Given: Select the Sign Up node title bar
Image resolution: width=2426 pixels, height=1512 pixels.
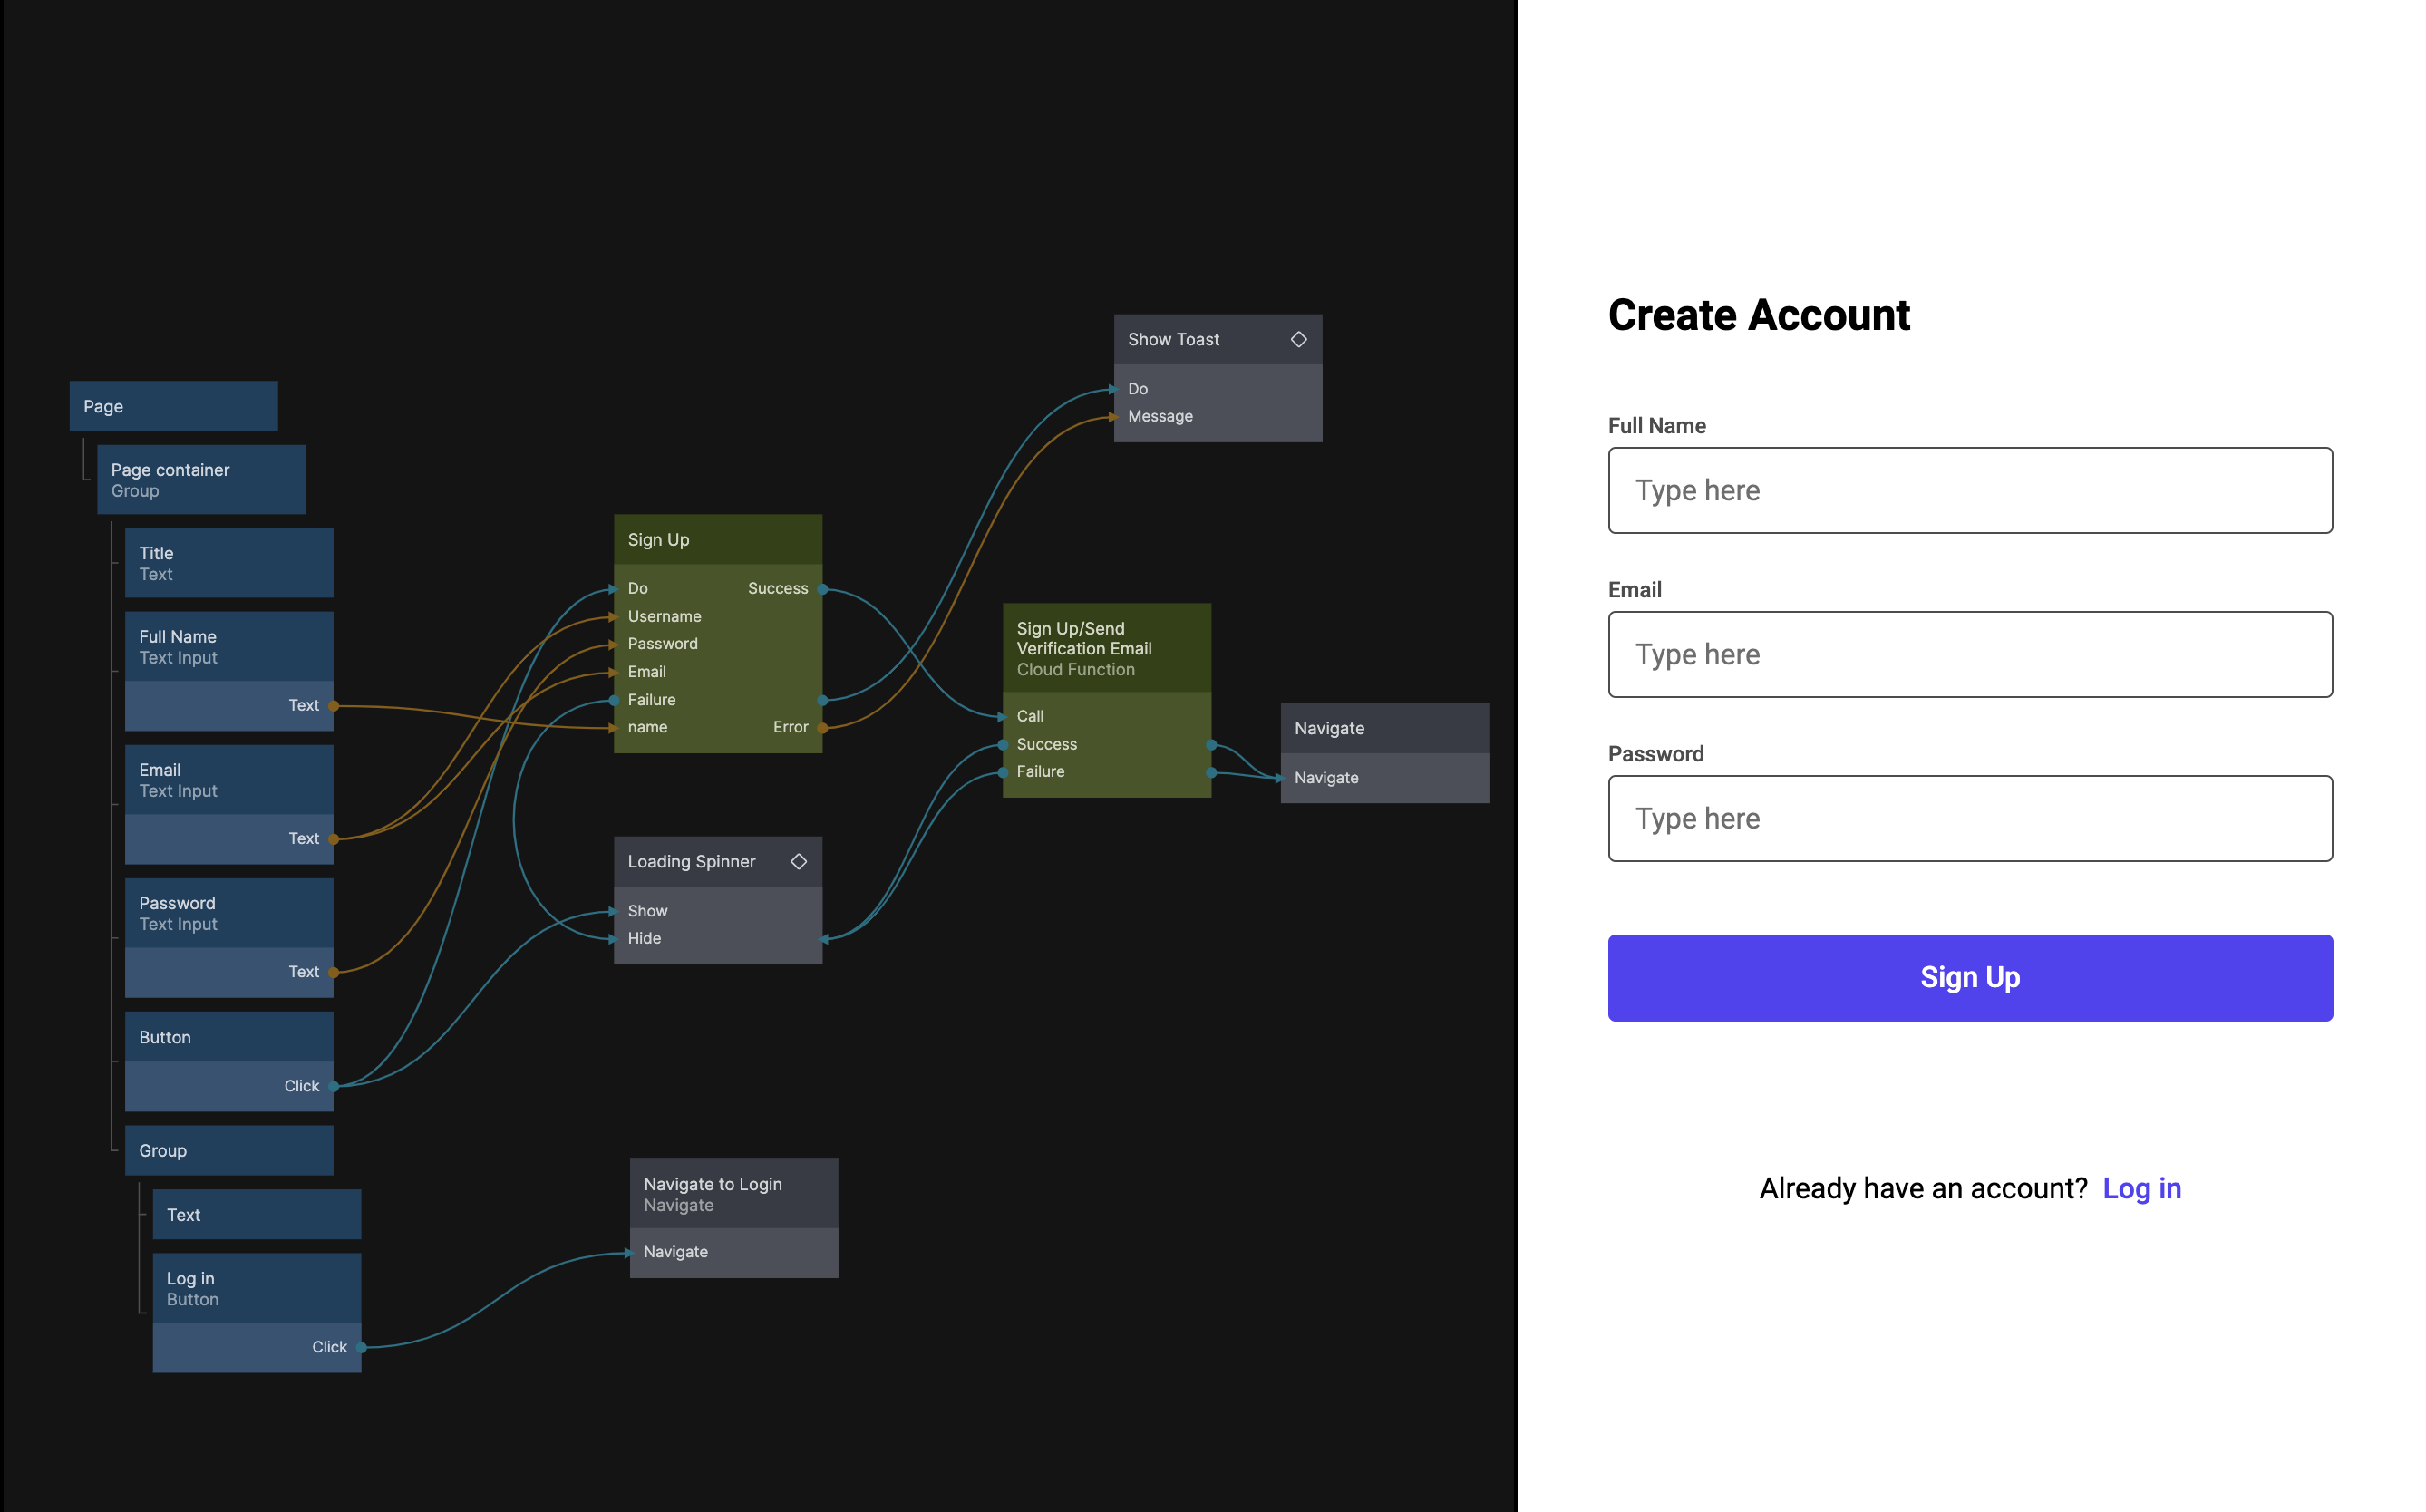Looking at the screenshot, I should [x=717, y=540].
